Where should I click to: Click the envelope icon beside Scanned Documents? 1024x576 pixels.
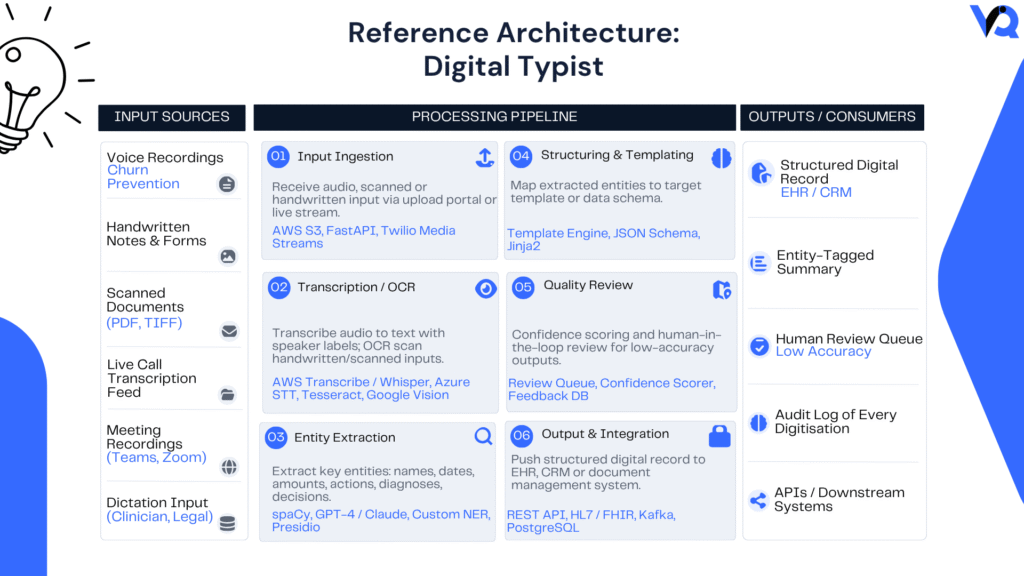(229, 331)
